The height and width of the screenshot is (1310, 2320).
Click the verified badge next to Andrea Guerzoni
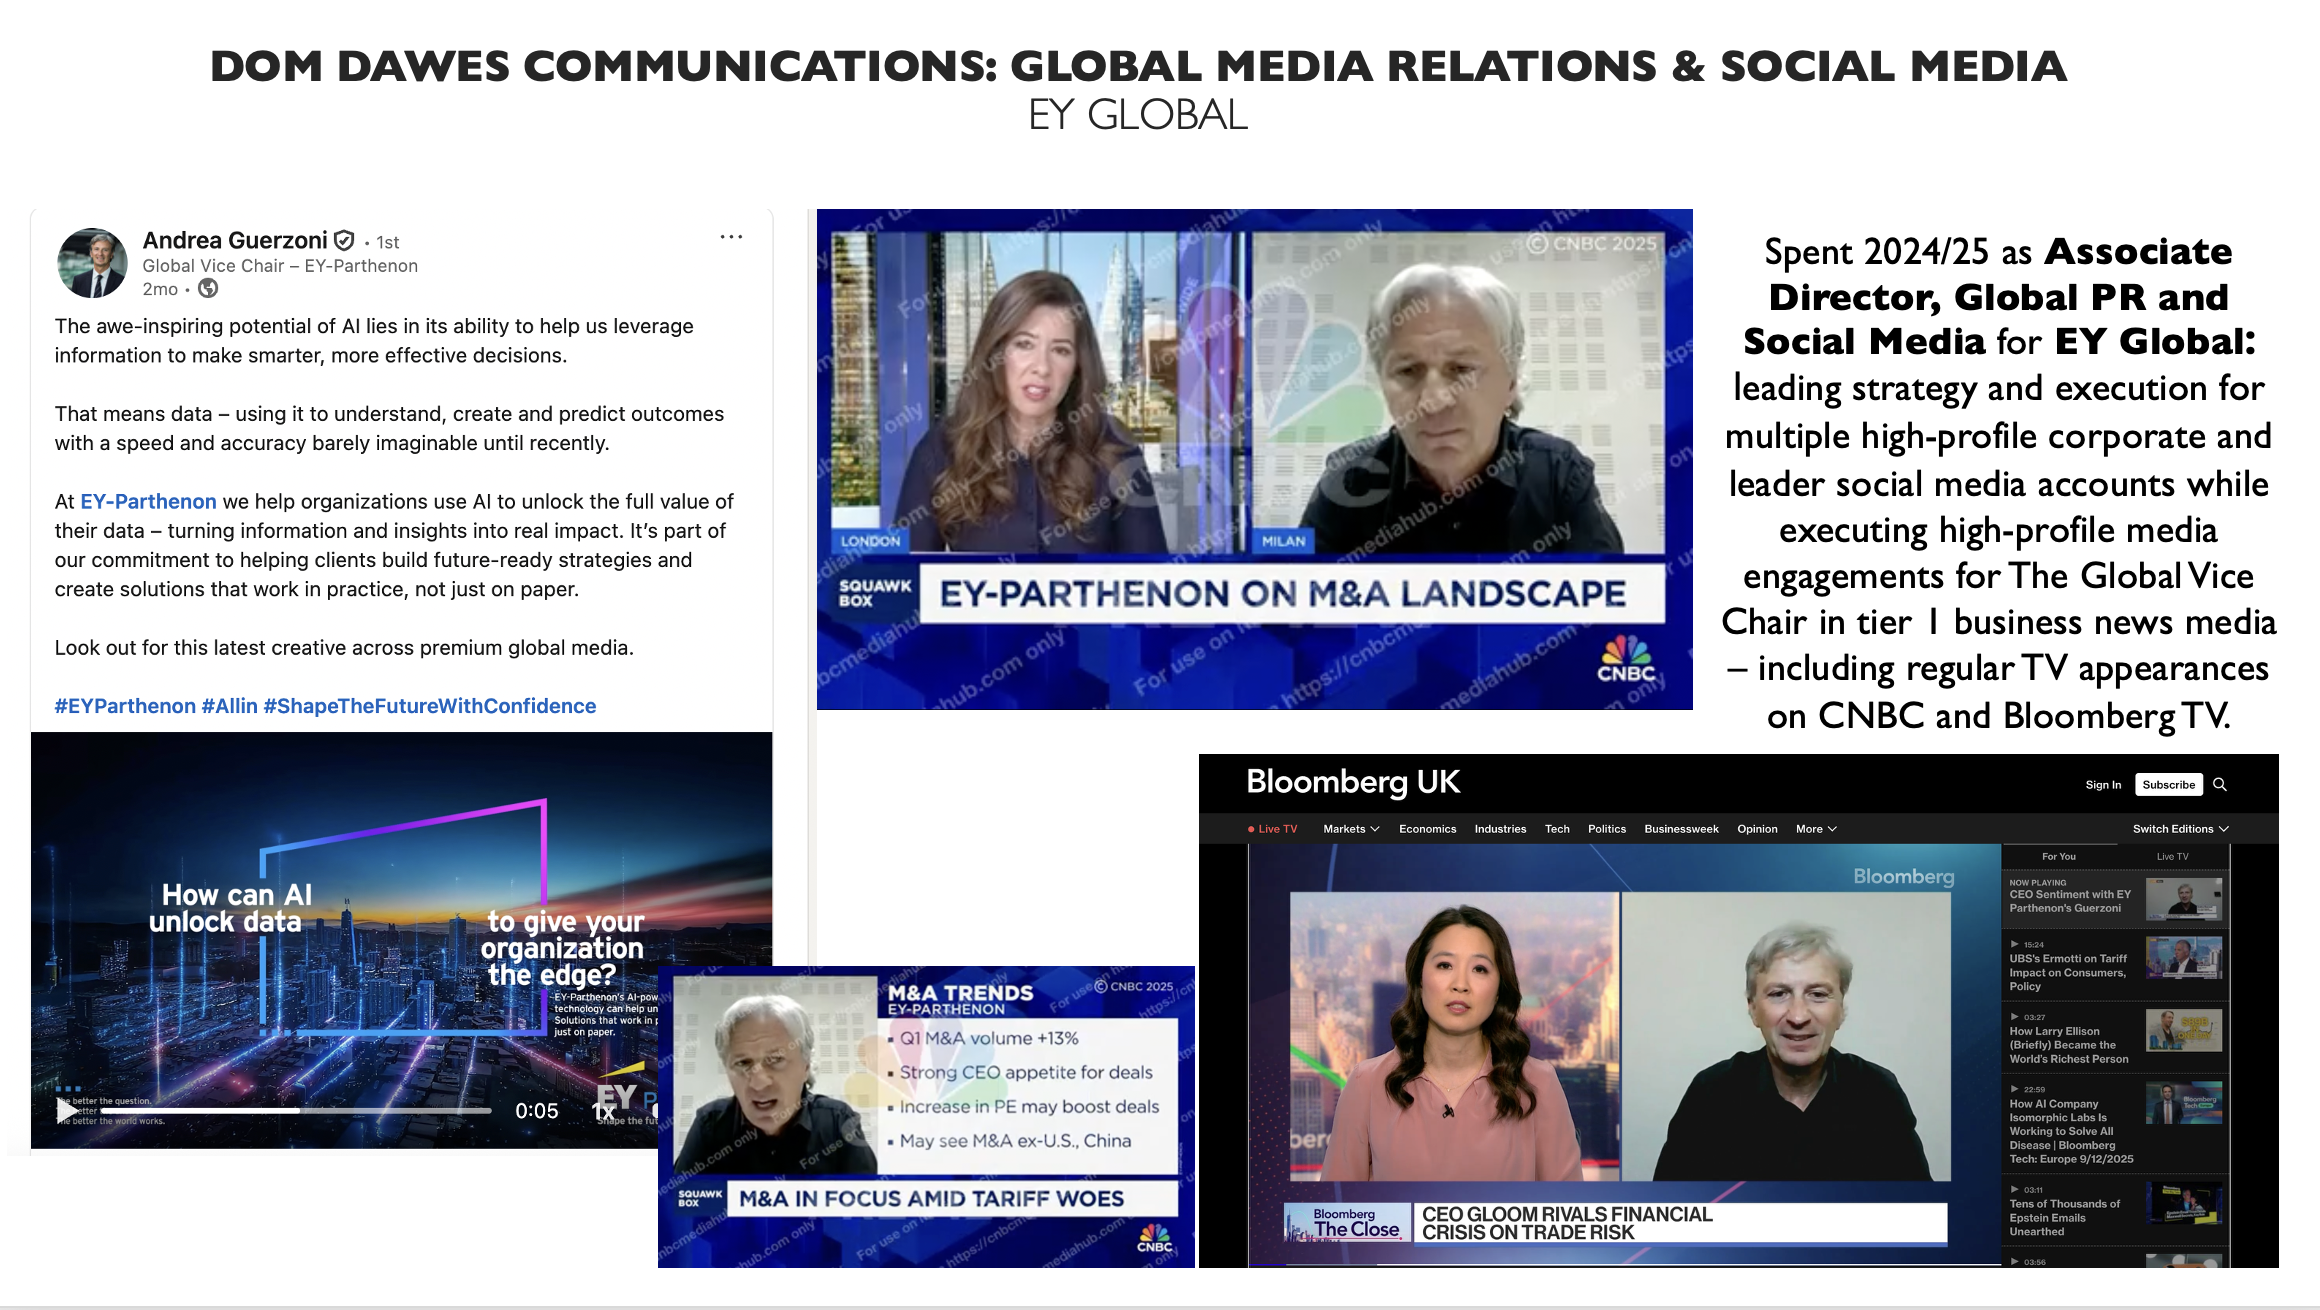tap(344, 240)
